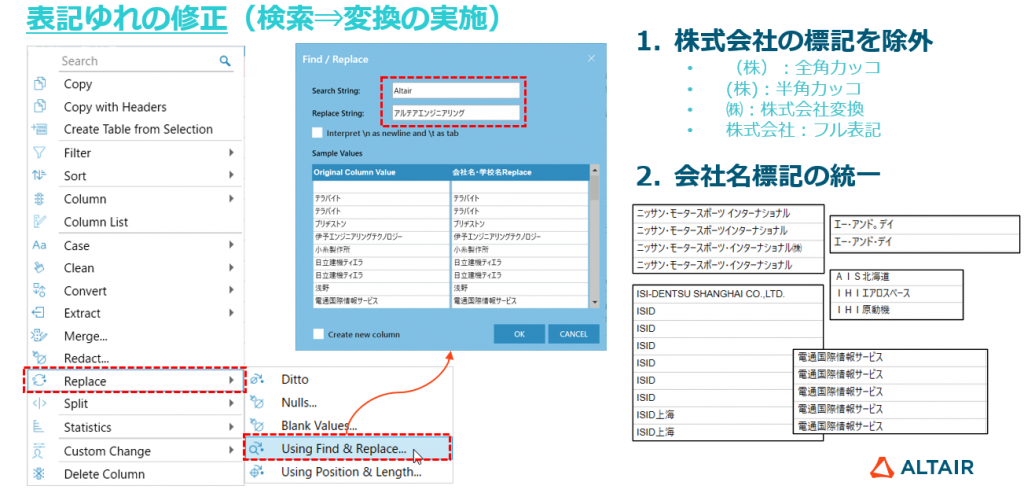Expand the Sort submenu arrow
Viewport: 1024px width, 493px height.
coord(231,175)
